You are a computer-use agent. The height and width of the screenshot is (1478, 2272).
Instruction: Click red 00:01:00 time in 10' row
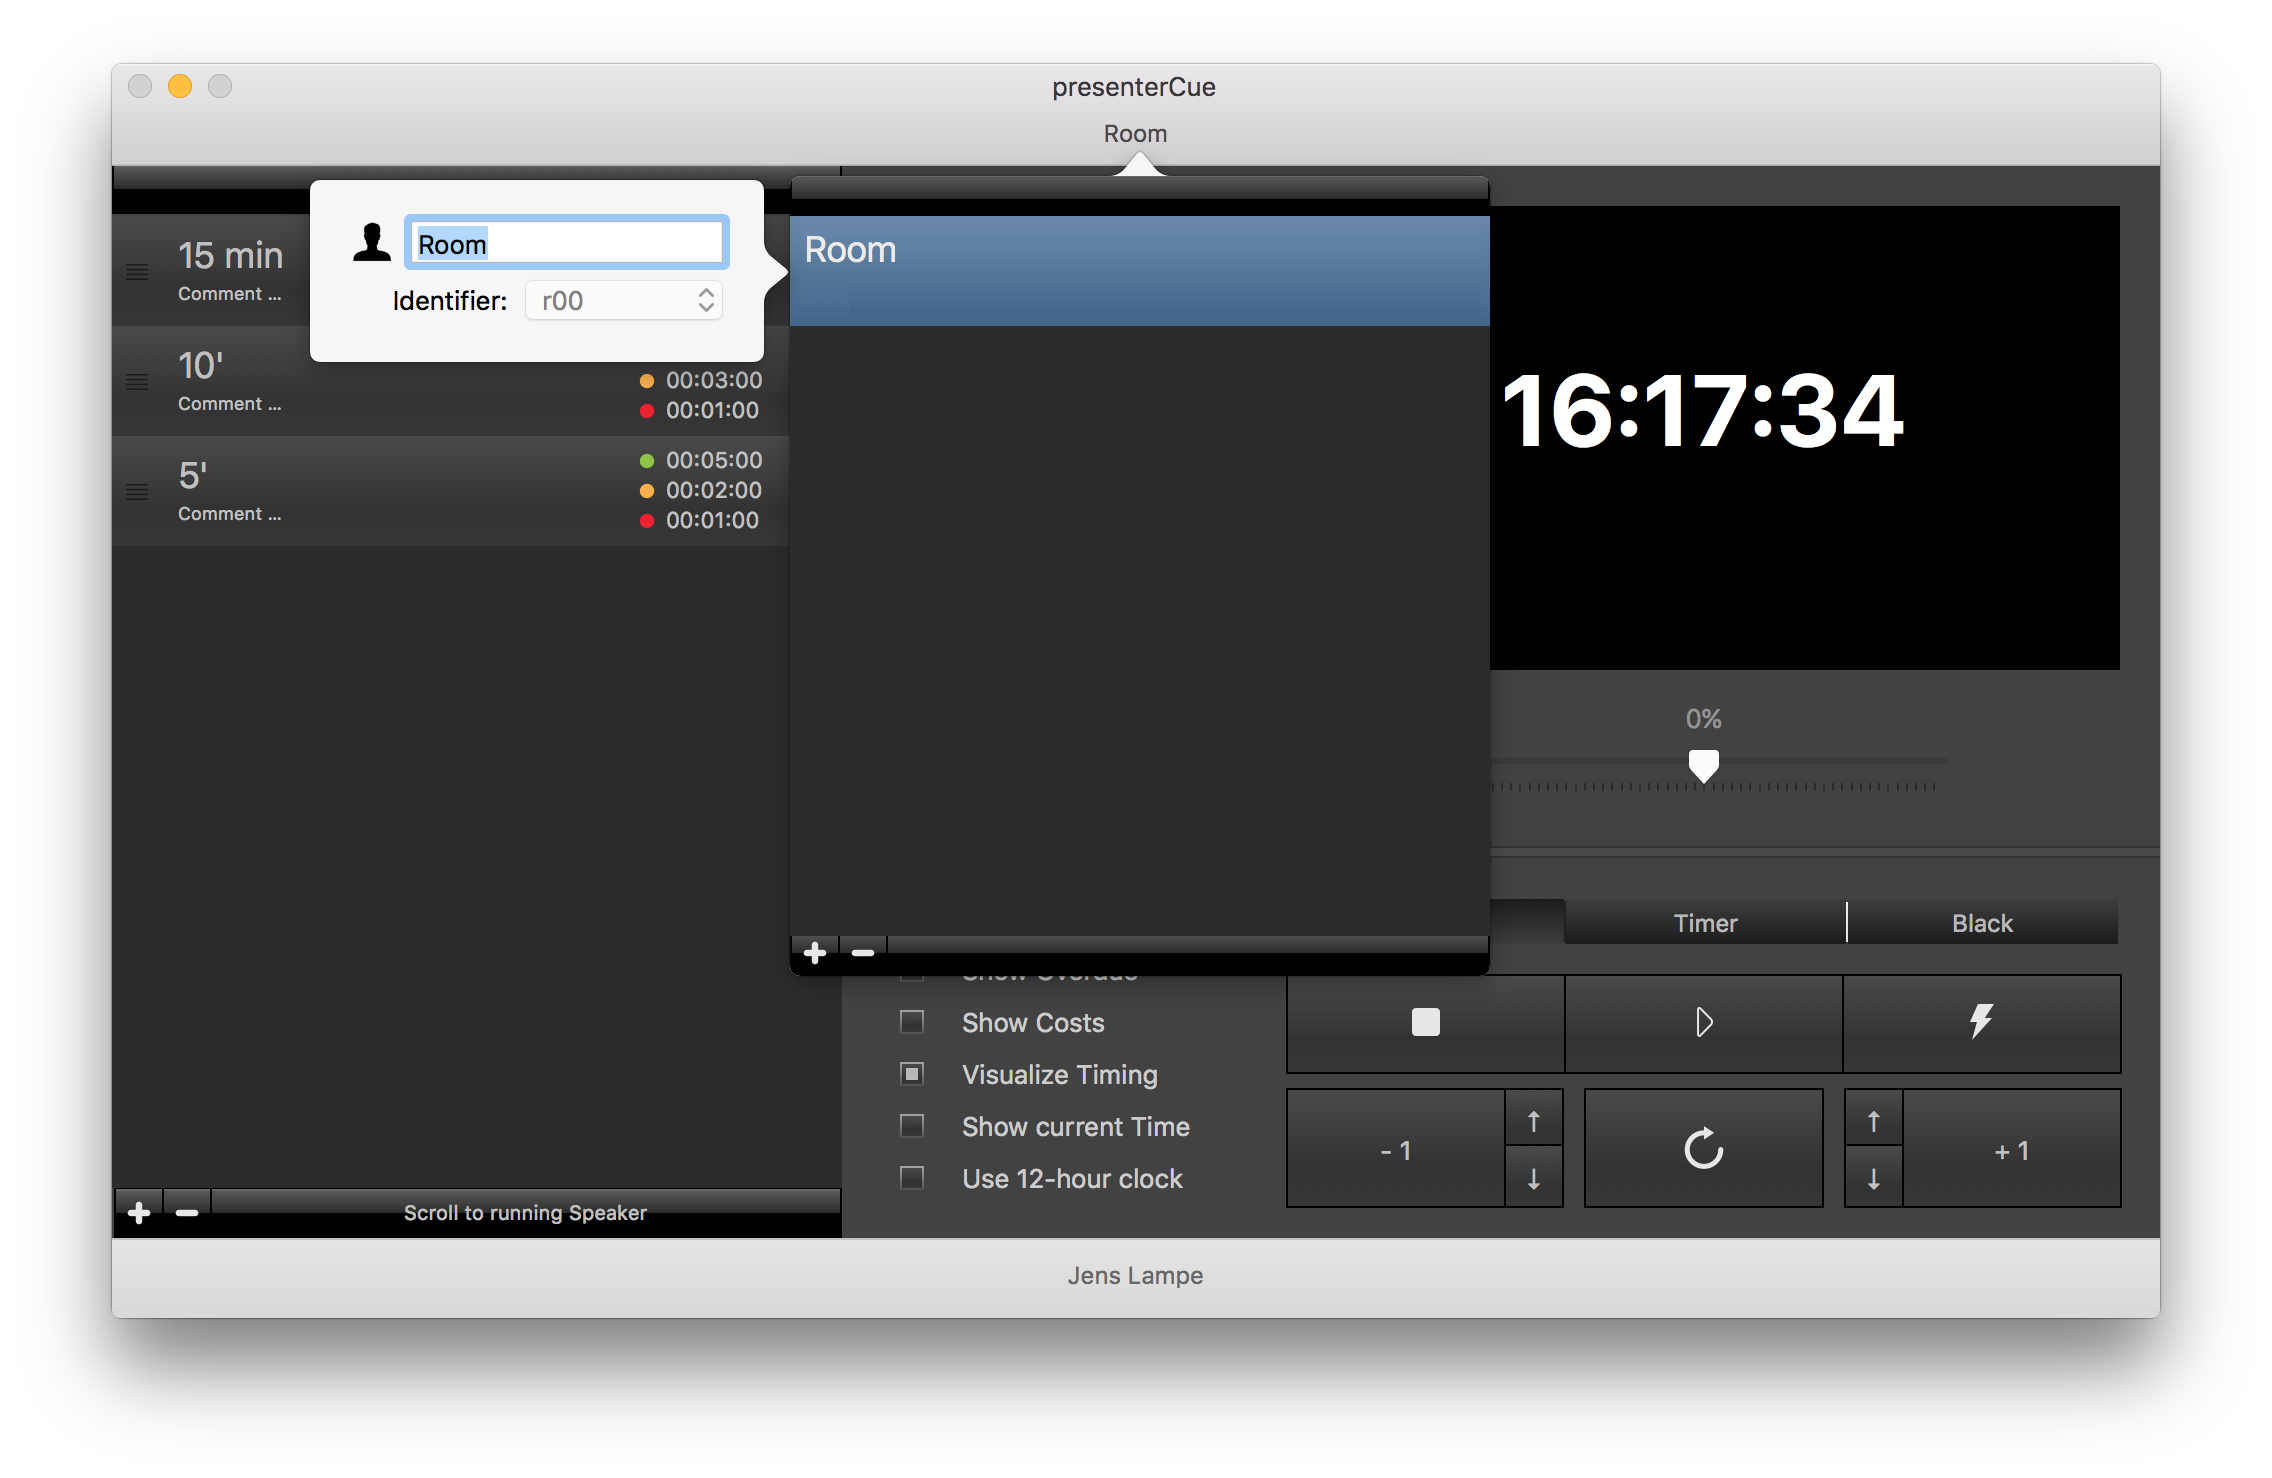(712, 410)
